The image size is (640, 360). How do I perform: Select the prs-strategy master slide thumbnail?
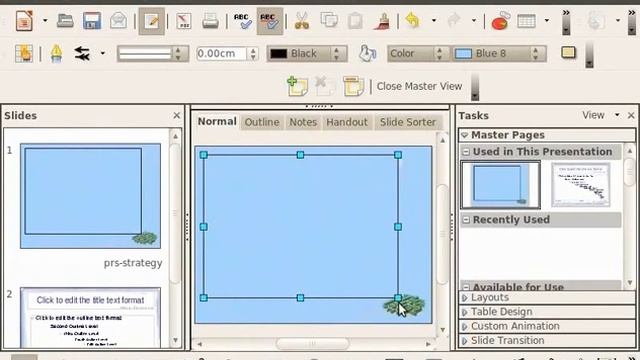click(90, 196)
